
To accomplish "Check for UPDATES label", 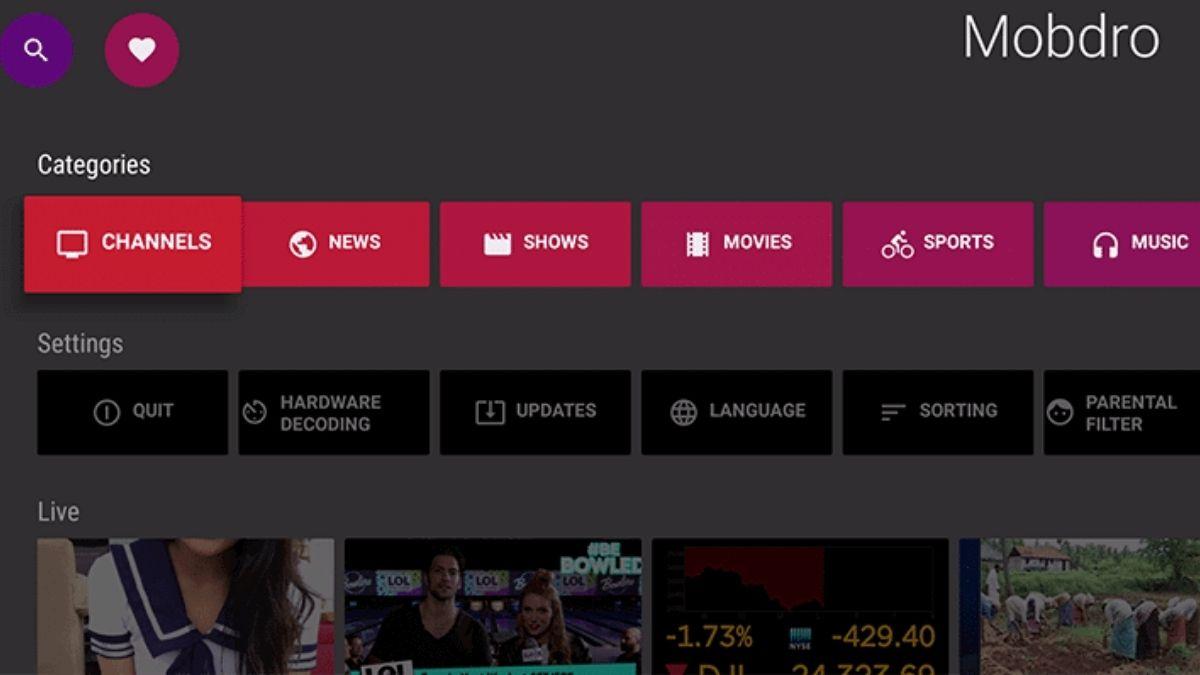I will tap(556, 411).
